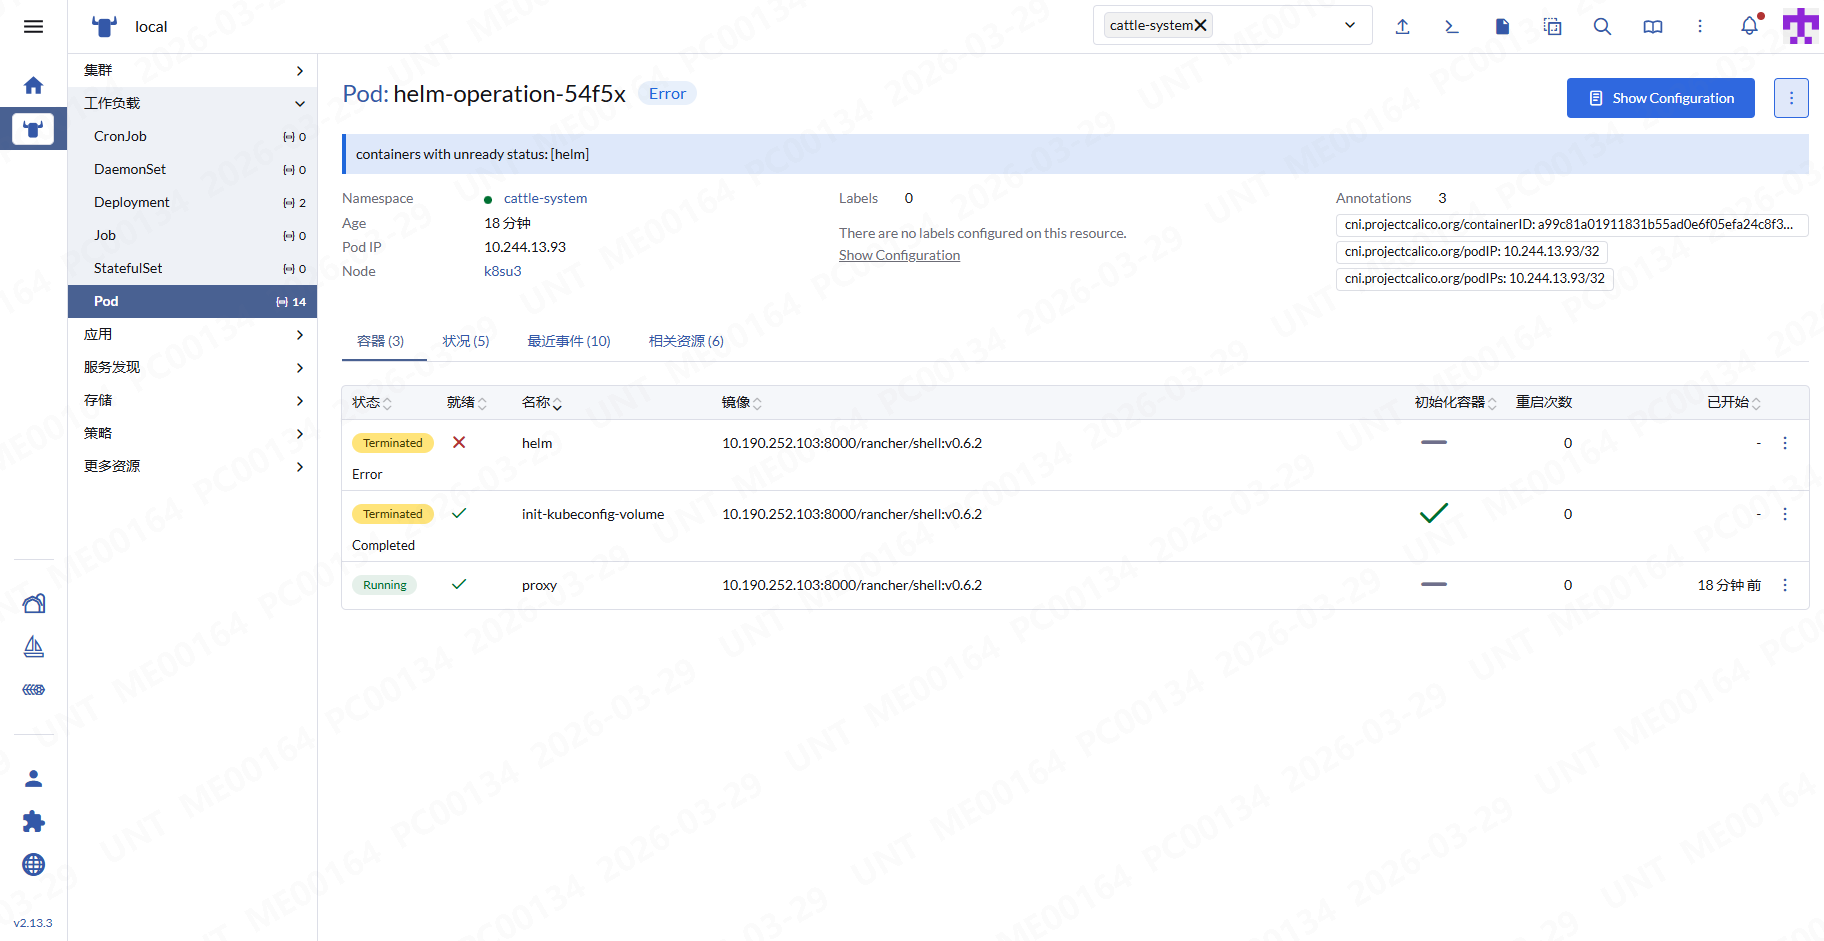Download the KubeConfig file icon
The height and width of the screenshot is (941, 1824).
pos(1502,27)
